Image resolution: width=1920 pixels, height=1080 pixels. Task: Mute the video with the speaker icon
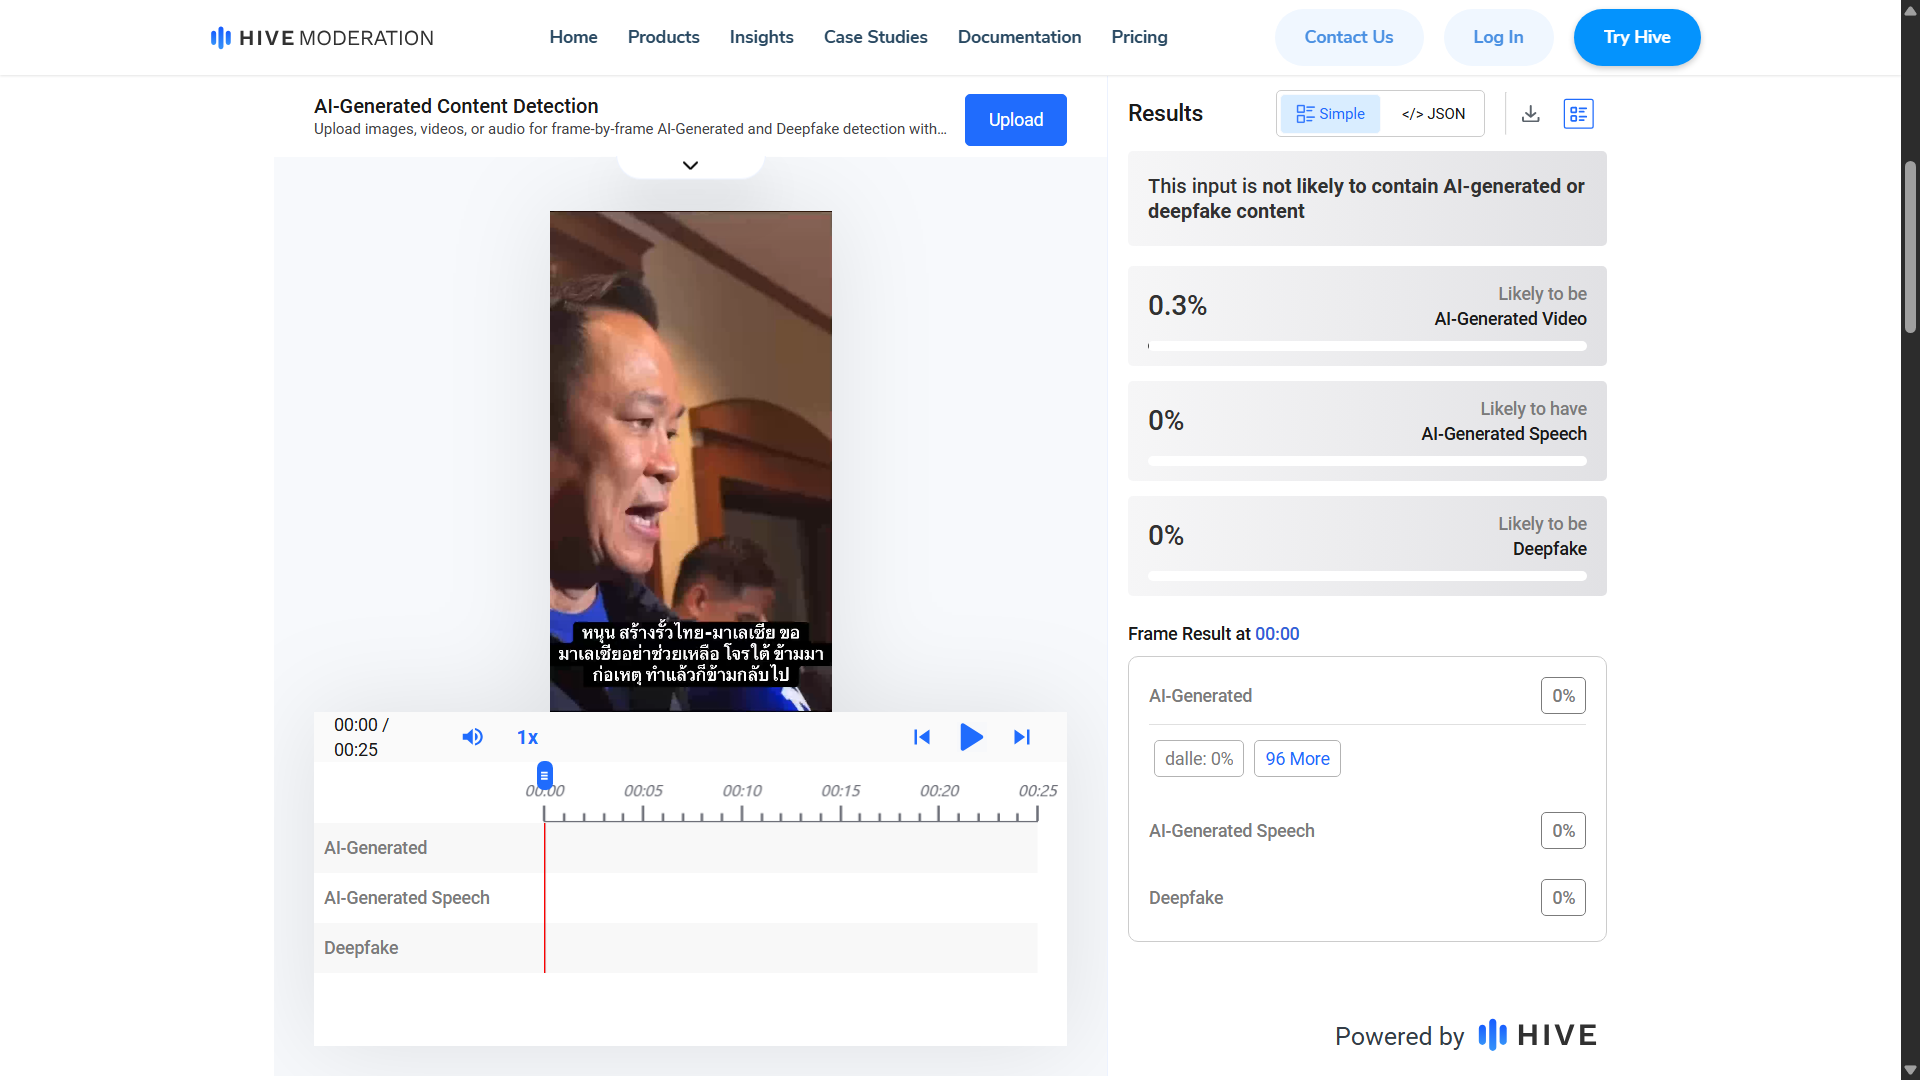[x=472, y=737]
